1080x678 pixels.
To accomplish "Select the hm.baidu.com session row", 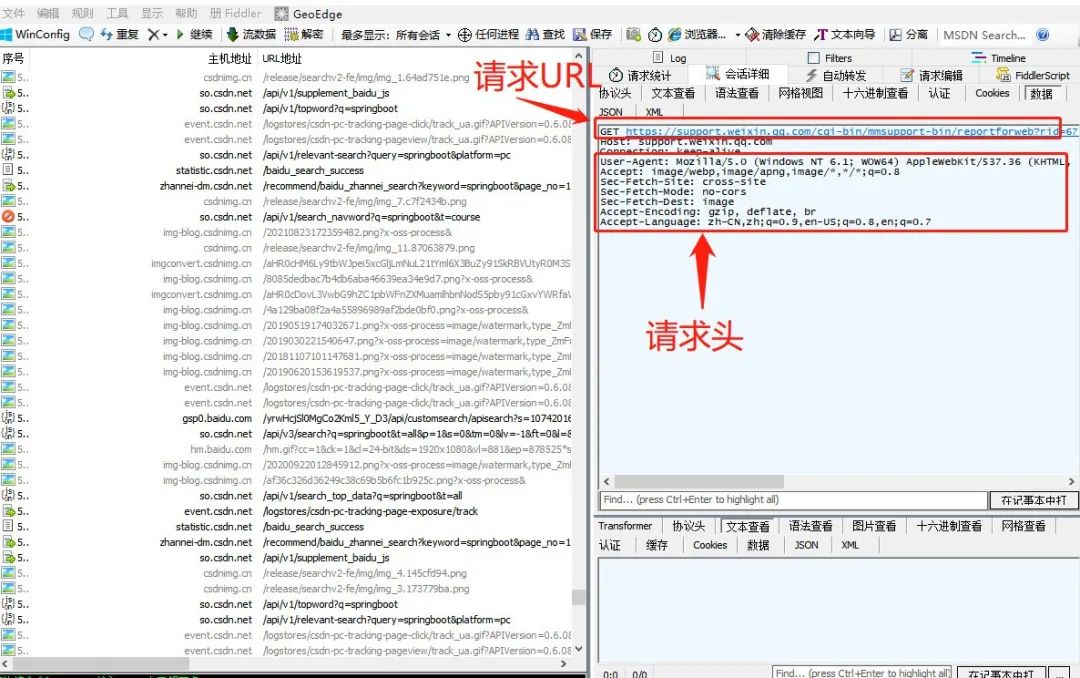I will (286, 449).
